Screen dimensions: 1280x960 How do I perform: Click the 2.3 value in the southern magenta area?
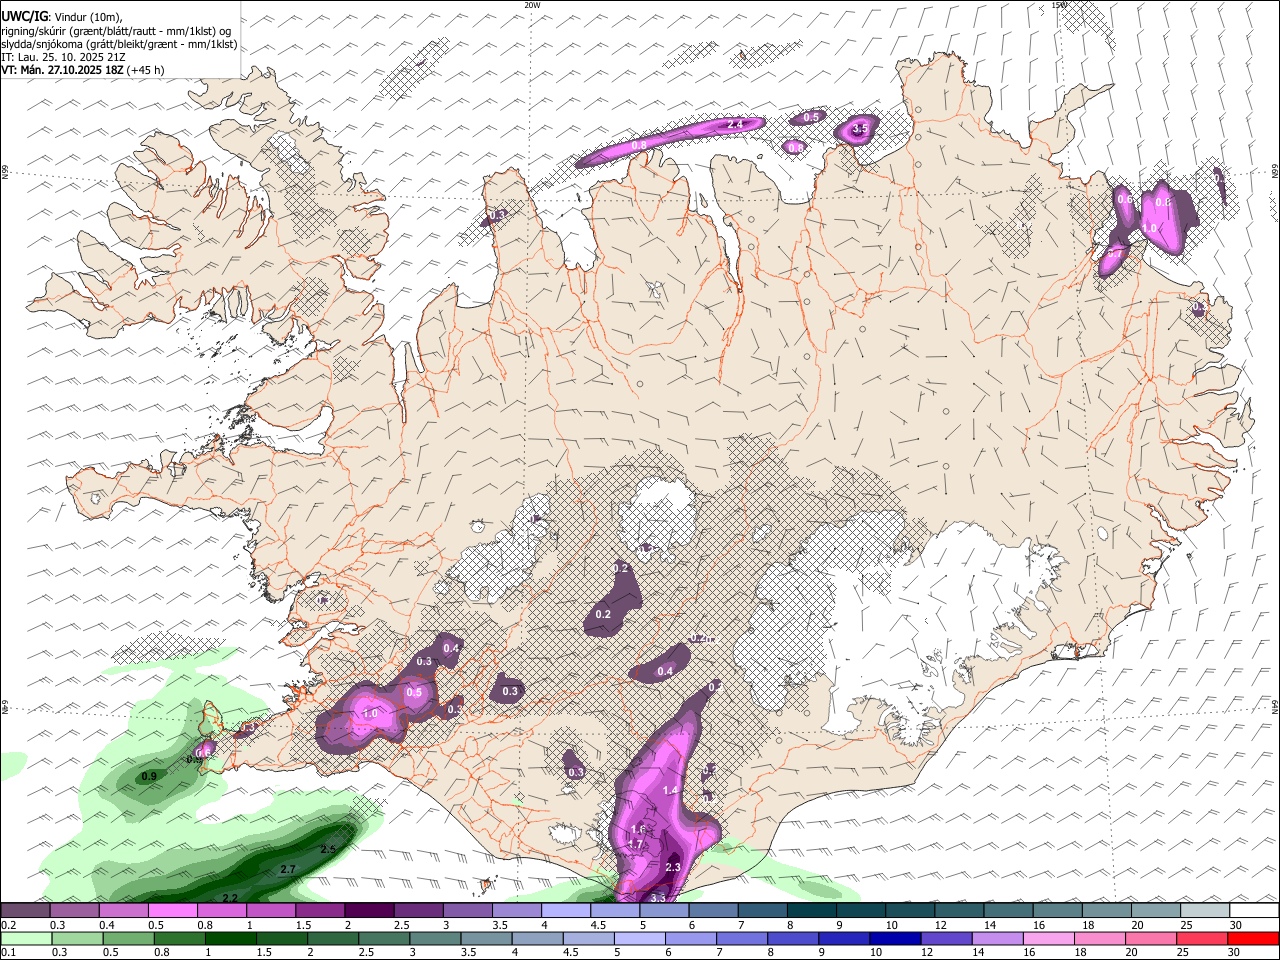[x=673, y=867]
